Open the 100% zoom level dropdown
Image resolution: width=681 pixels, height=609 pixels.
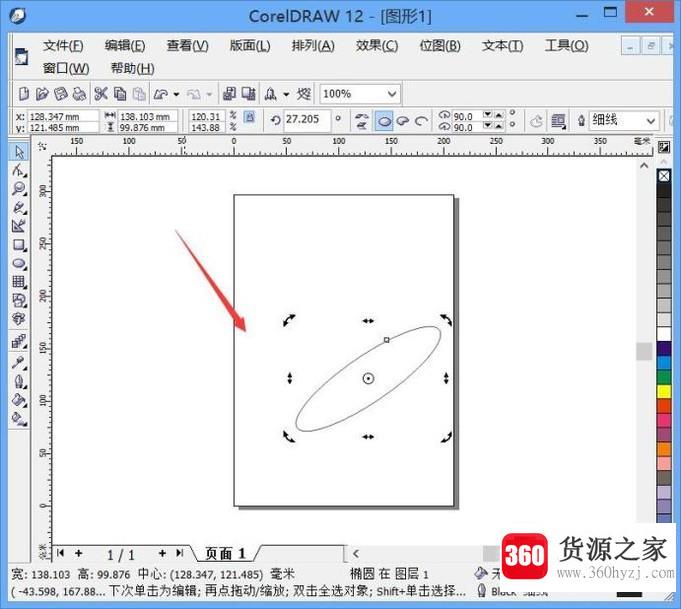pos(392,94)
